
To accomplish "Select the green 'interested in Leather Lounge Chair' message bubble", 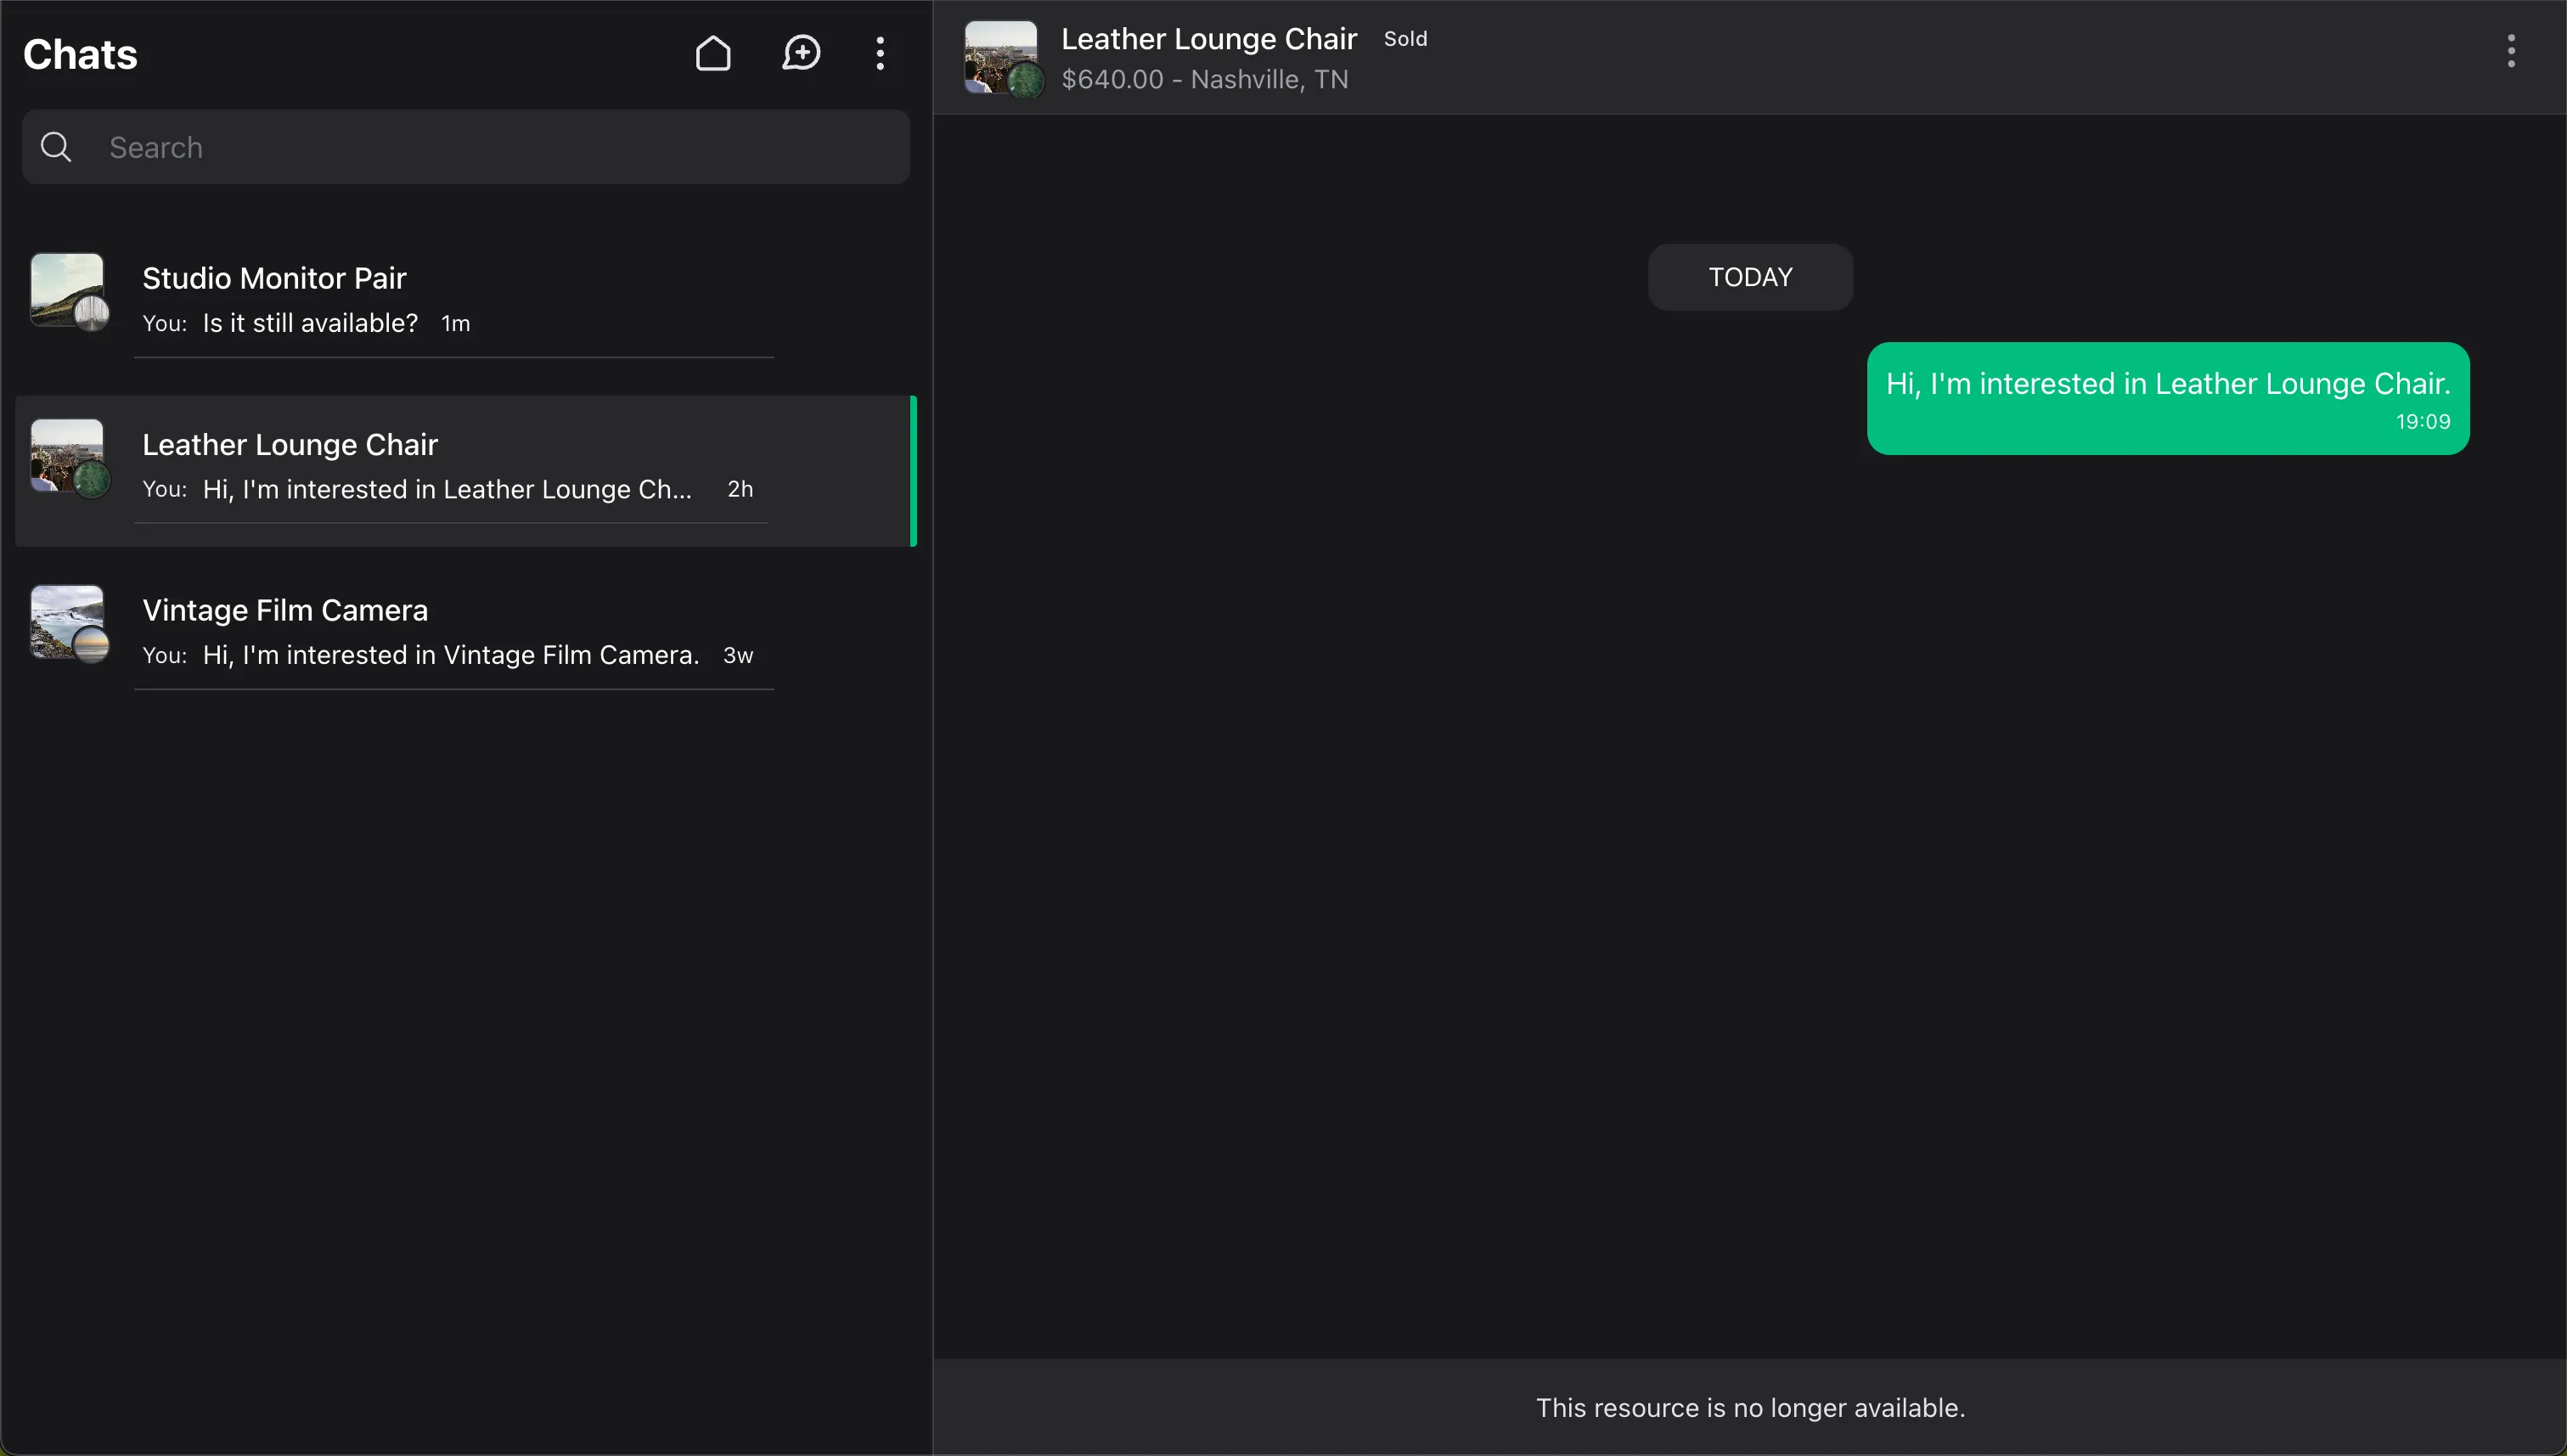I will [2168, 399].
